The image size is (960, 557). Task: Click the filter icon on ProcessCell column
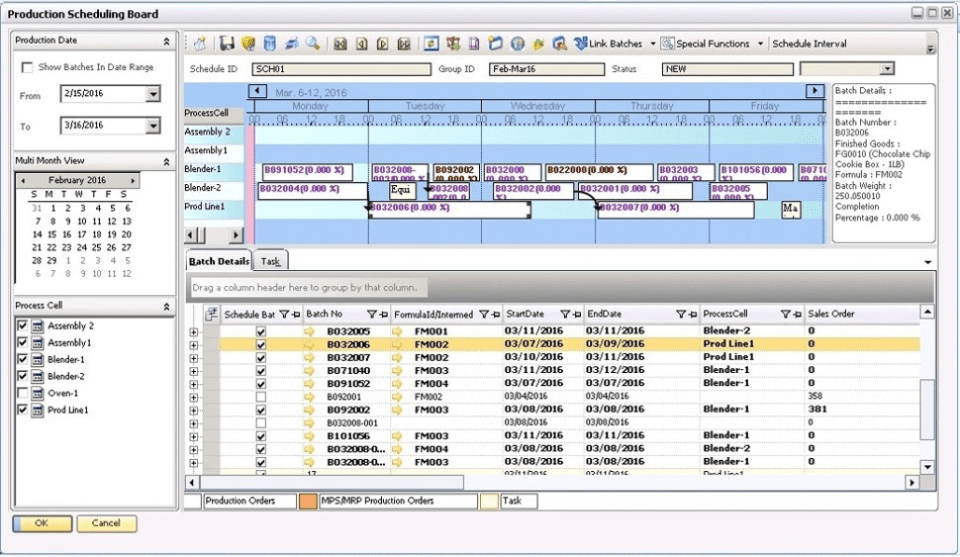coord(786,314)
